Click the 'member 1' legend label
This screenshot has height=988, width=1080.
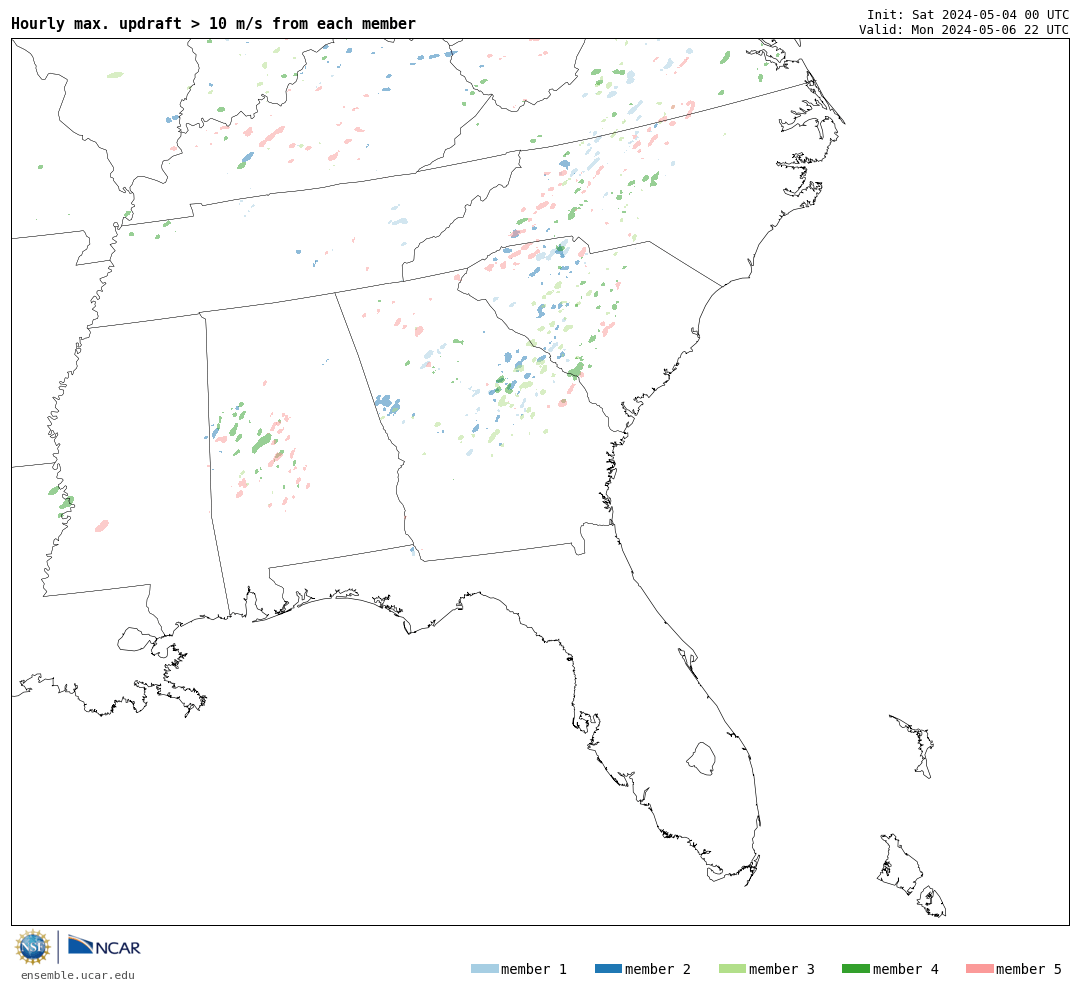(x=534, y=969)
